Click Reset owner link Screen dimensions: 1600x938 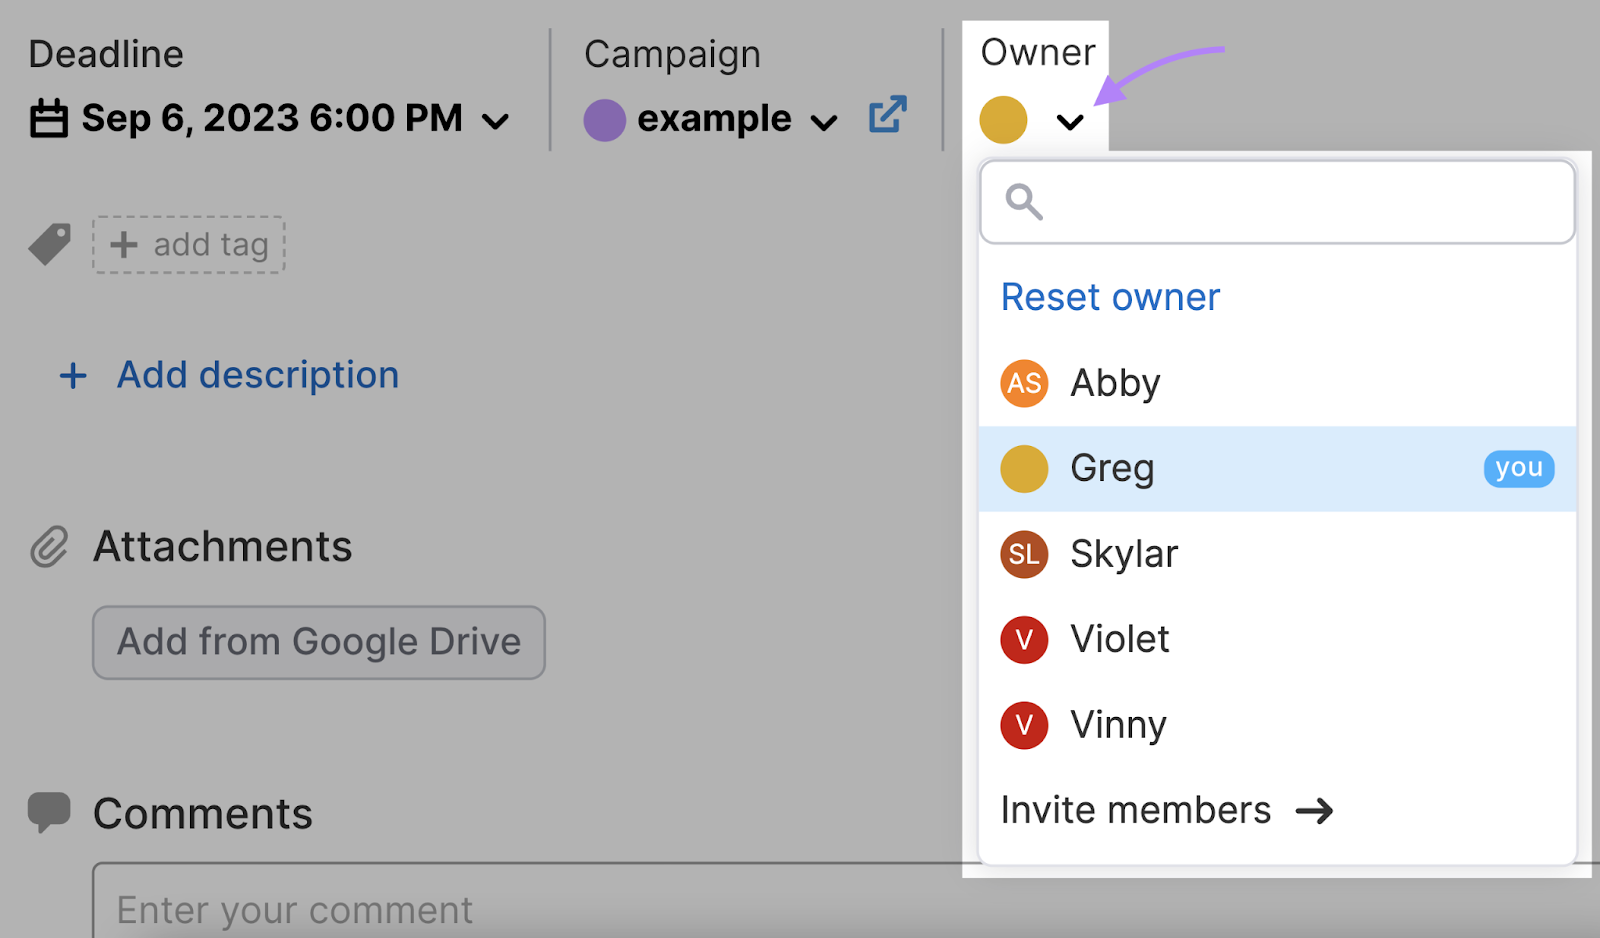click(x=1110, y=297)
